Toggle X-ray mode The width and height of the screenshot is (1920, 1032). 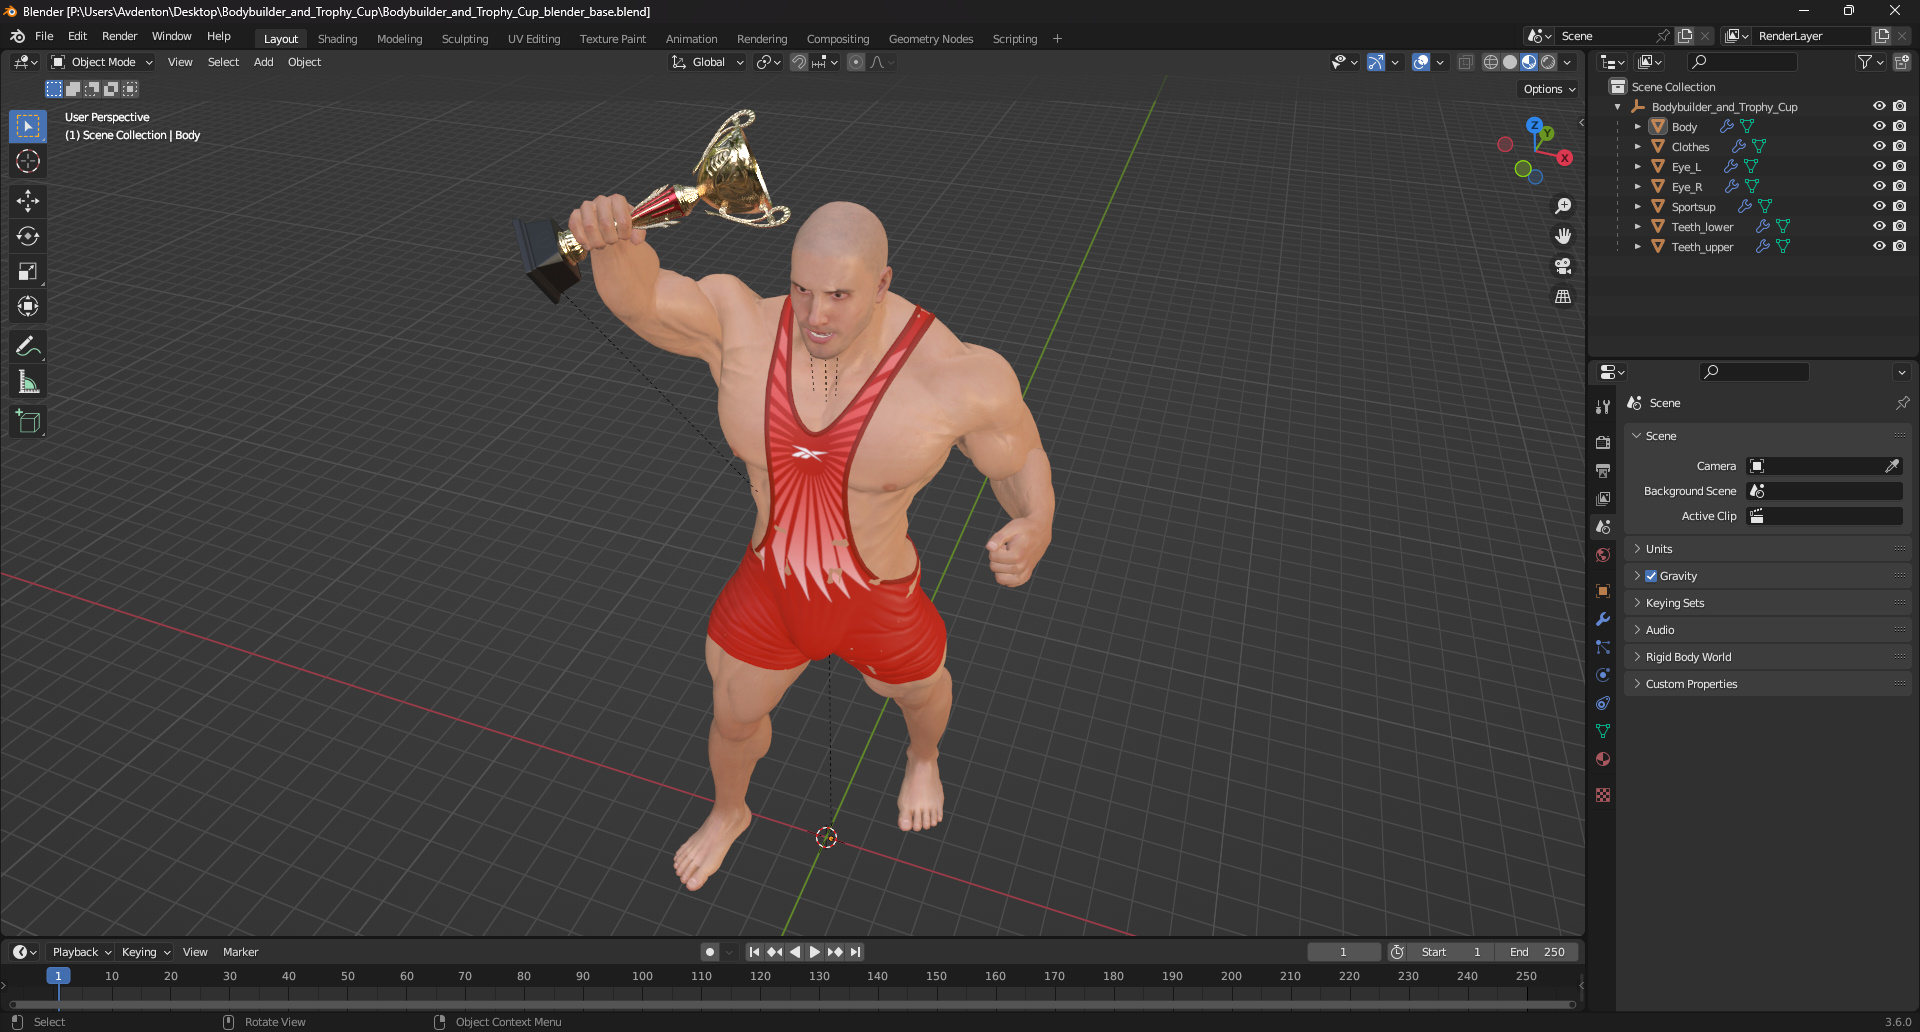(x=1465, y=62)
